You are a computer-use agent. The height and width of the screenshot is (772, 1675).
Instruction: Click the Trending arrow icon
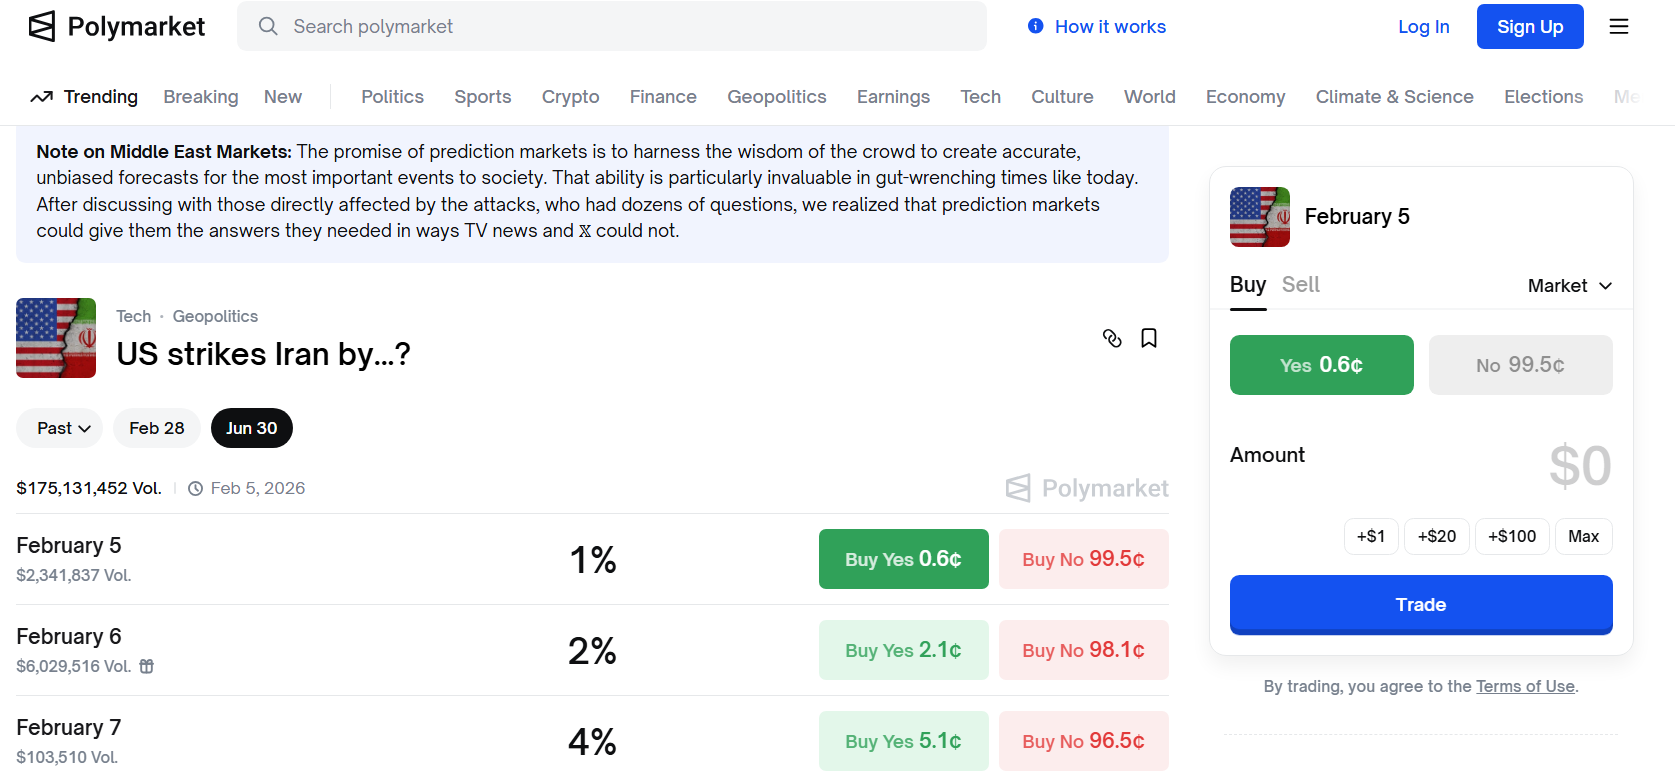41,97
